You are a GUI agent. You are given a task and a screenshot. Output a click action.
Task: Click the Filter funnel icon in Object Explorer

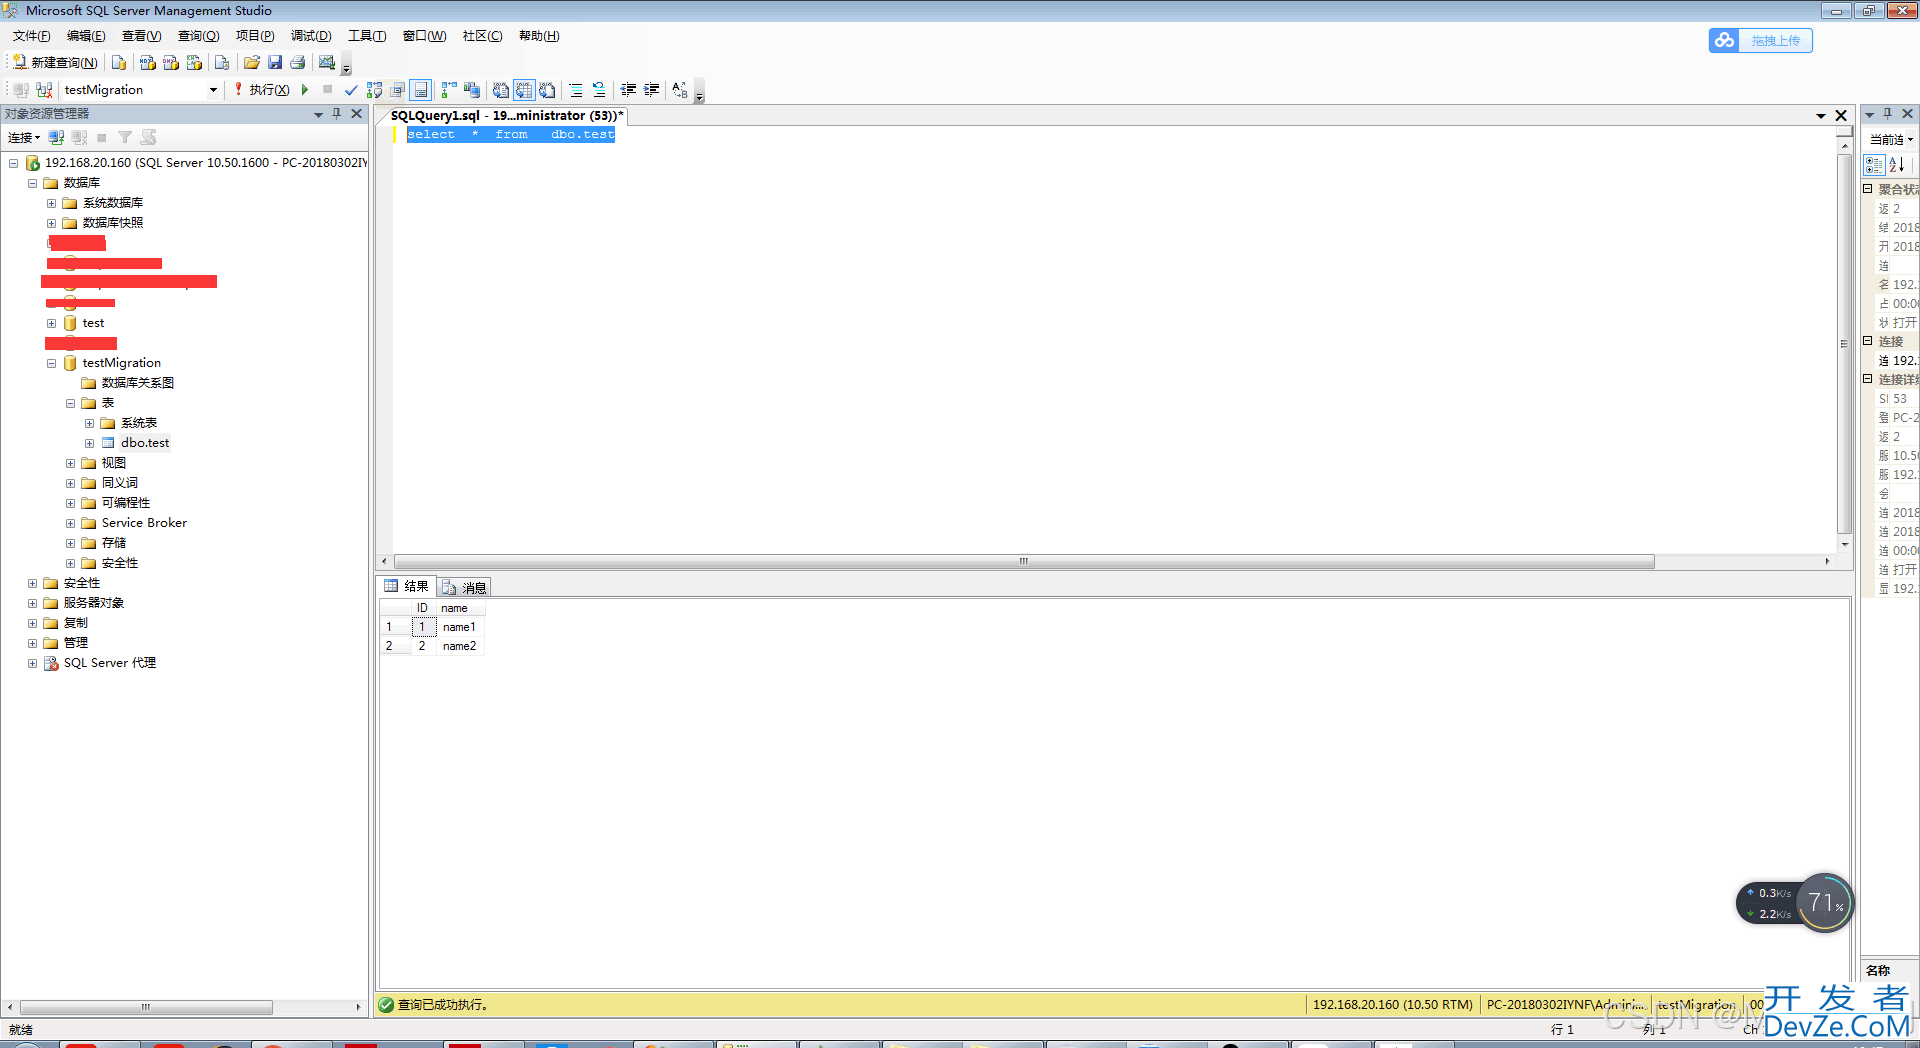(125, 137)
